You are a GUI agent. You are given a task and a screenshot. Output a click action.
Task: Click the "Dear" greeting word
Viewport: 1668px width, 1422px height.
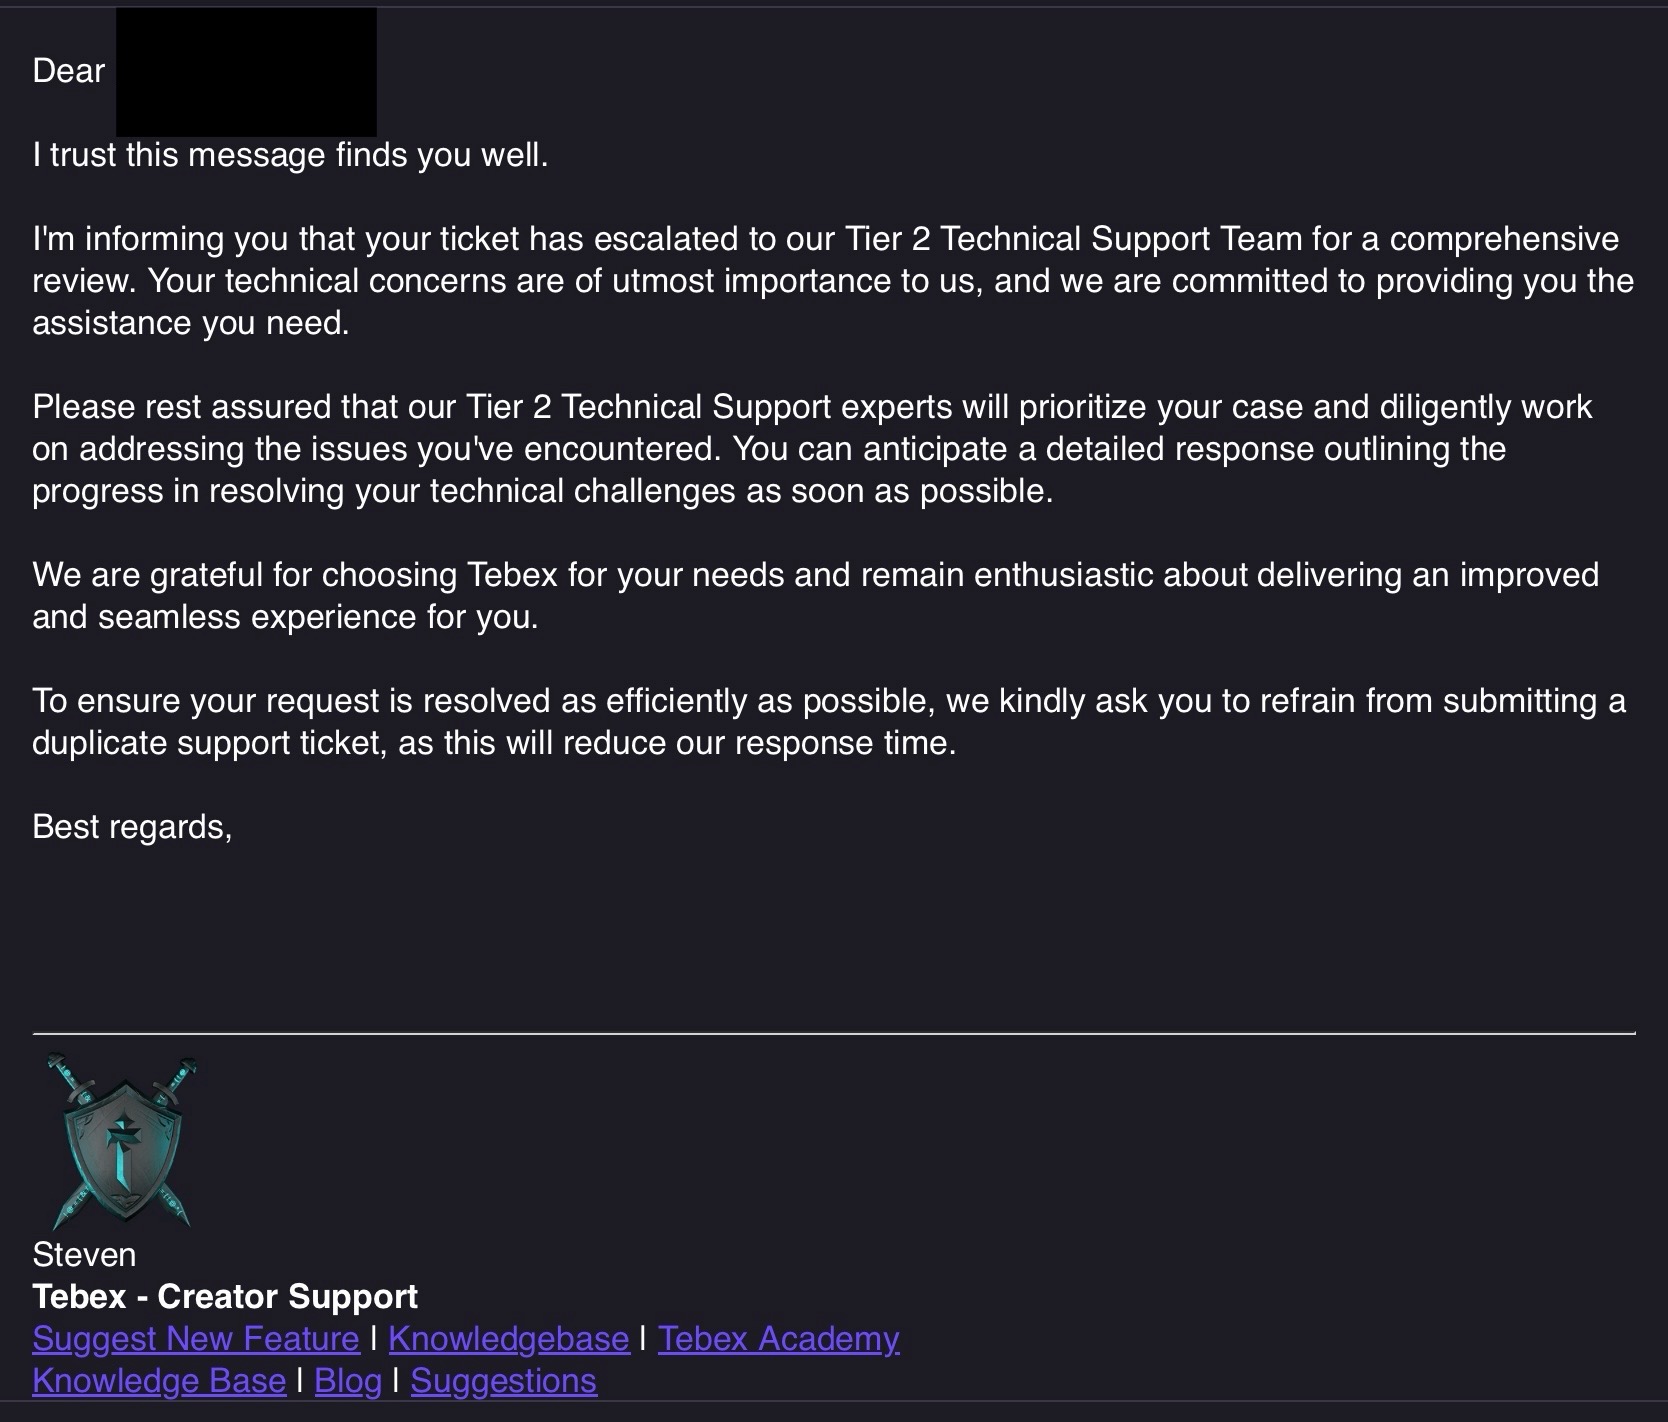pos(68,71)
